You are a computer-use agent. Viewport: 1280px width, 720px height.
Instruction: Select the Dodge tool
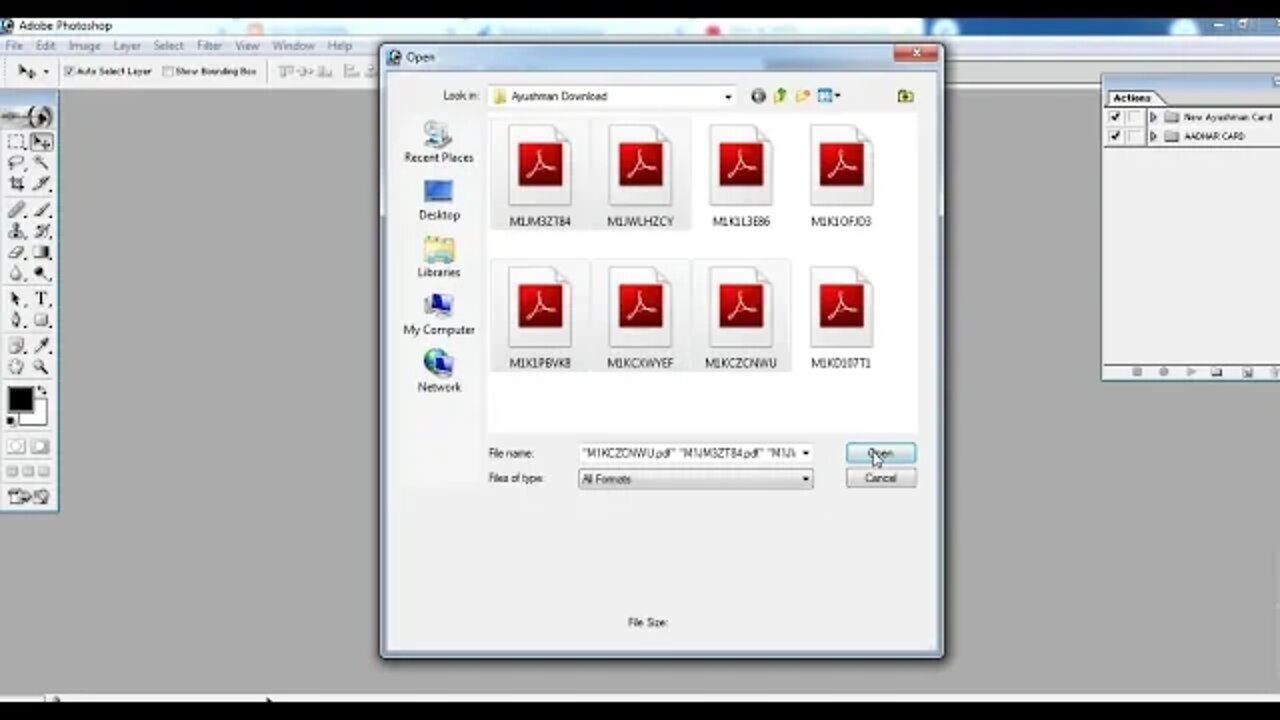[41, 273]
